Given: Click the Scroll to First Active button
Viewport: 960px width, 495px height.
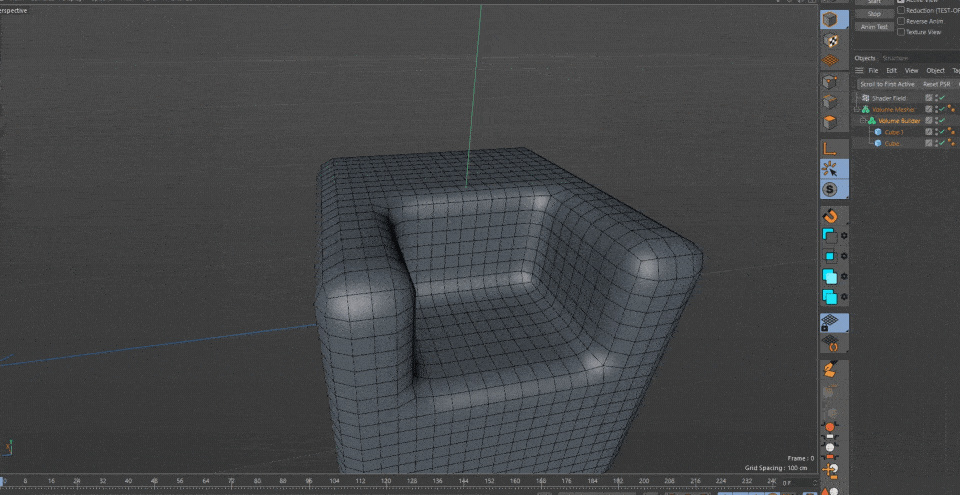Looking at the screenshot, I should pos(887,84).
